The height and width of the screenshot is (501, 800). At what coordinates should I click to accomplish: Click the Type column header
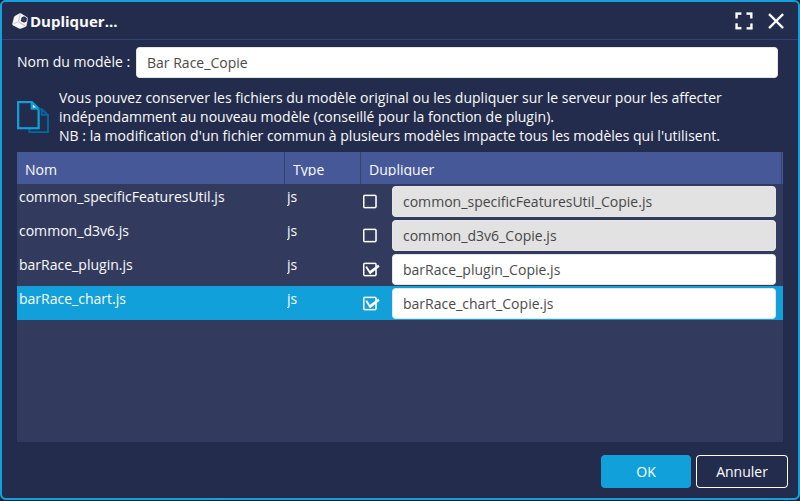[322, 170]
